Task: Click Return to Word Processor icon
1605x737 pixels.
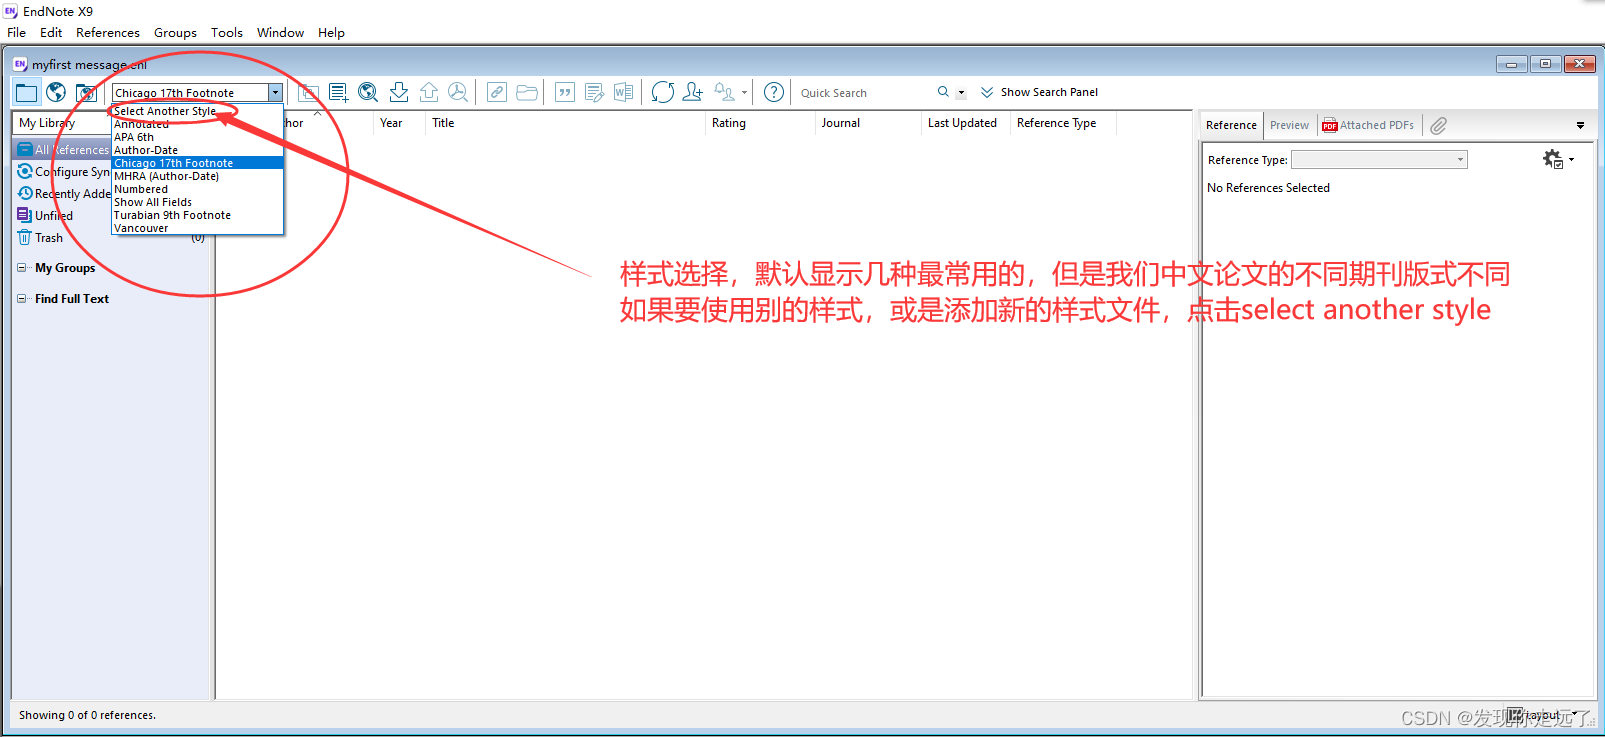Action: pyautogui.click(x=623, y=92)
